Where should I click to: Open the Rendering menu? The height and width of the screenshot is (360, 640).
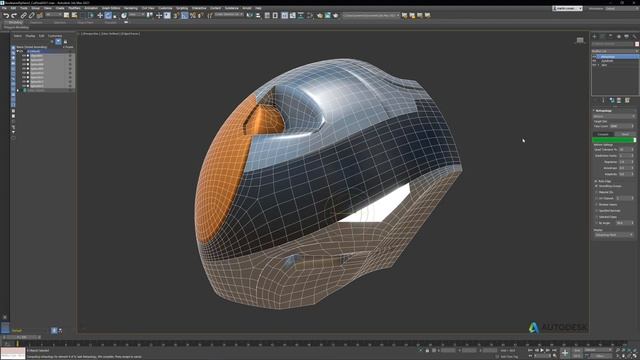pyautogui.click(x=130, y=8)
